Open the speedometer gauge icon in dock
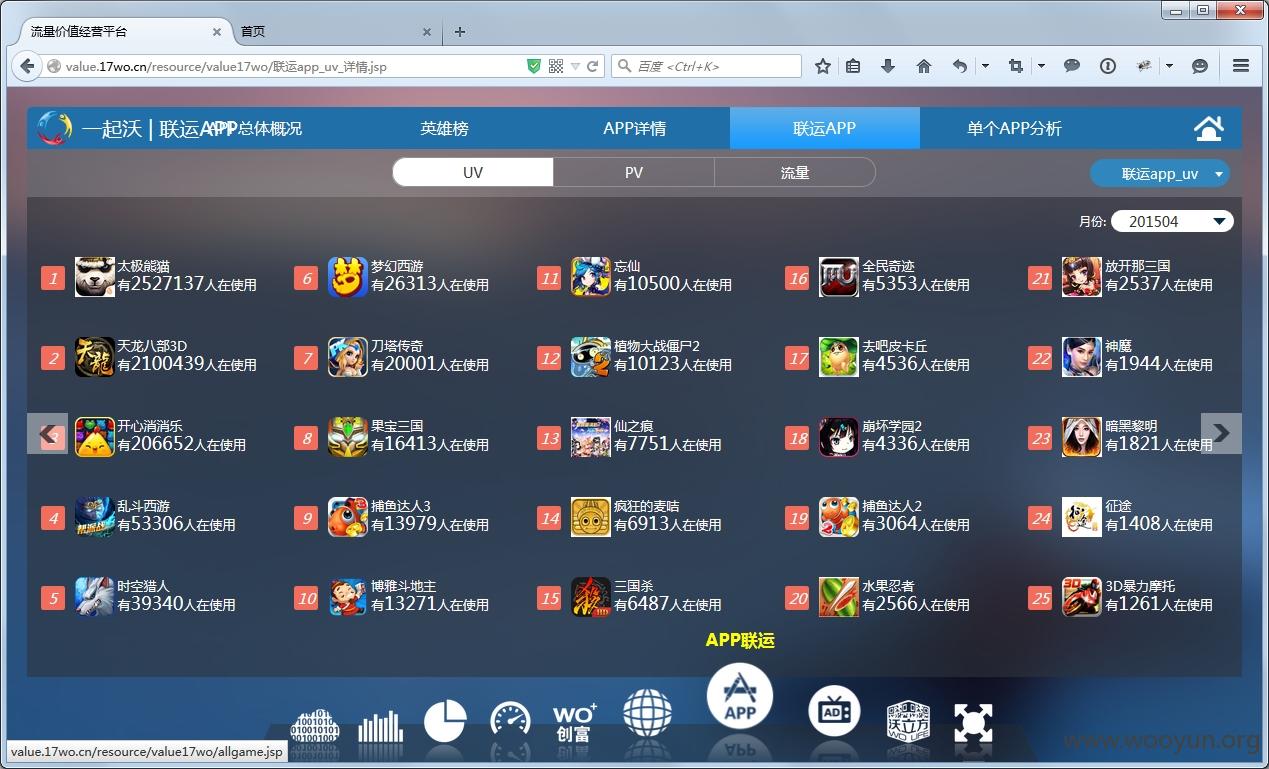The image size is (1269, 769). tap(510, 721)
